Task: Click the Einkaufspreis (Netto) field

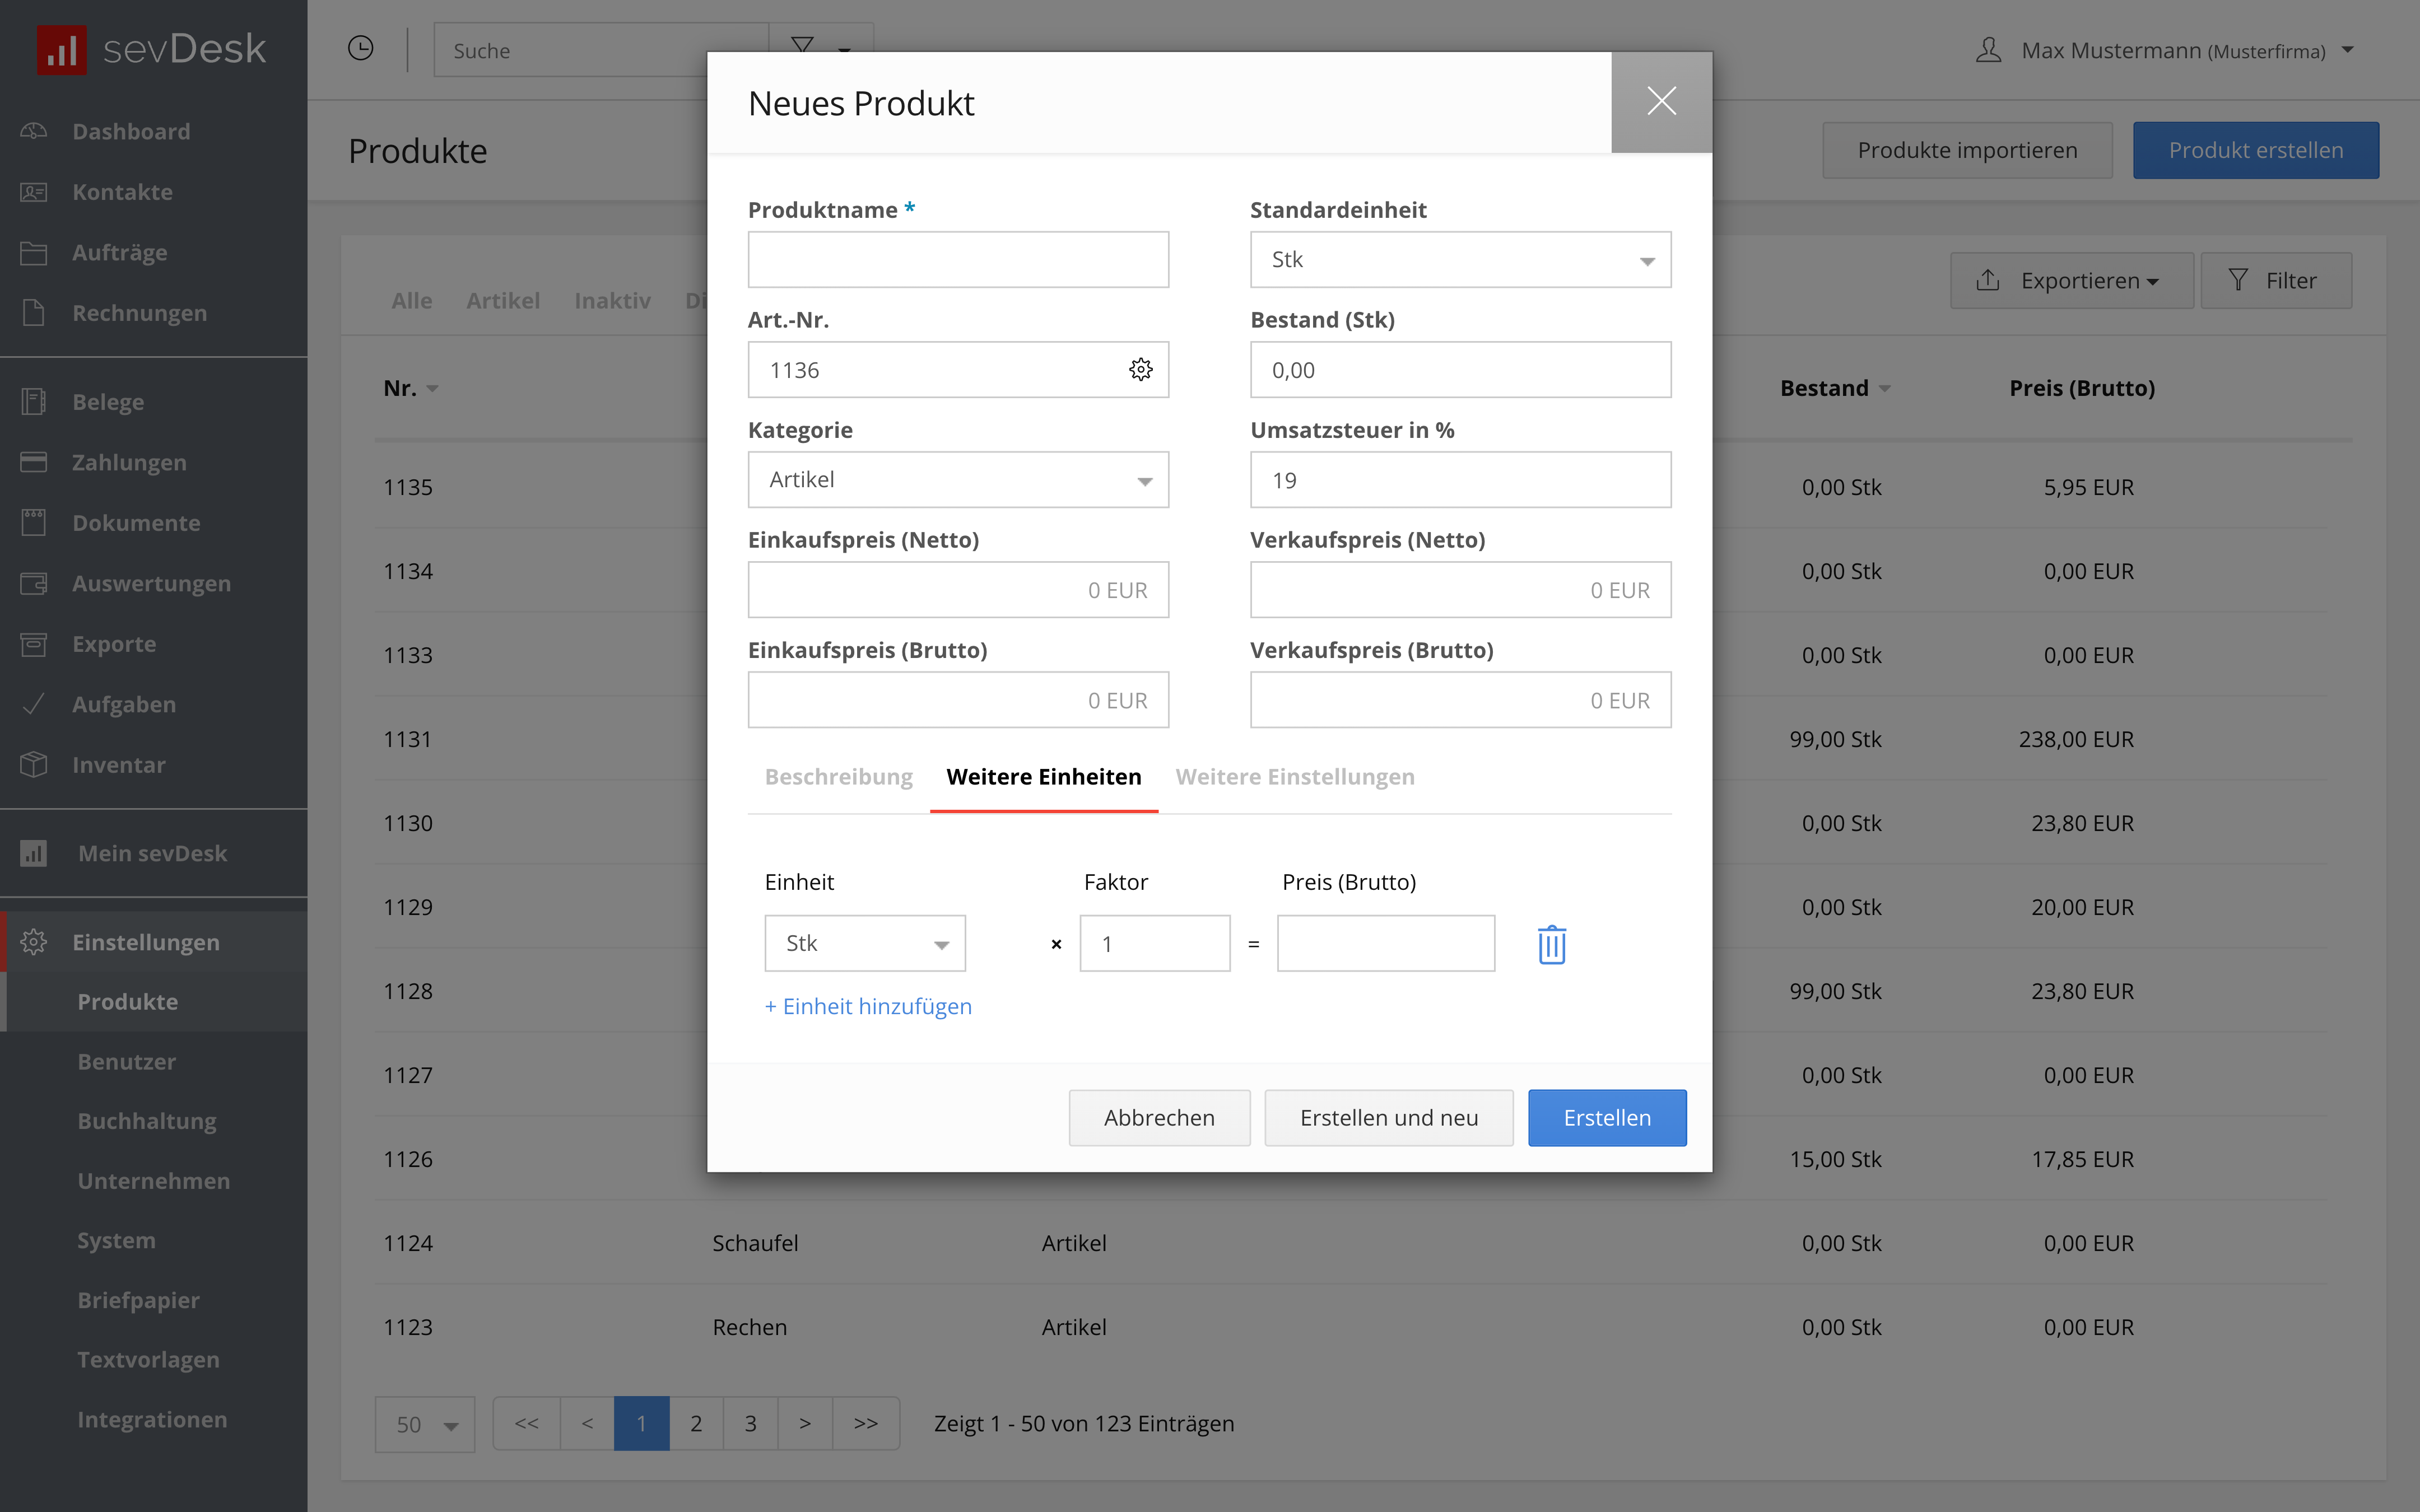Action: point(958,590)
